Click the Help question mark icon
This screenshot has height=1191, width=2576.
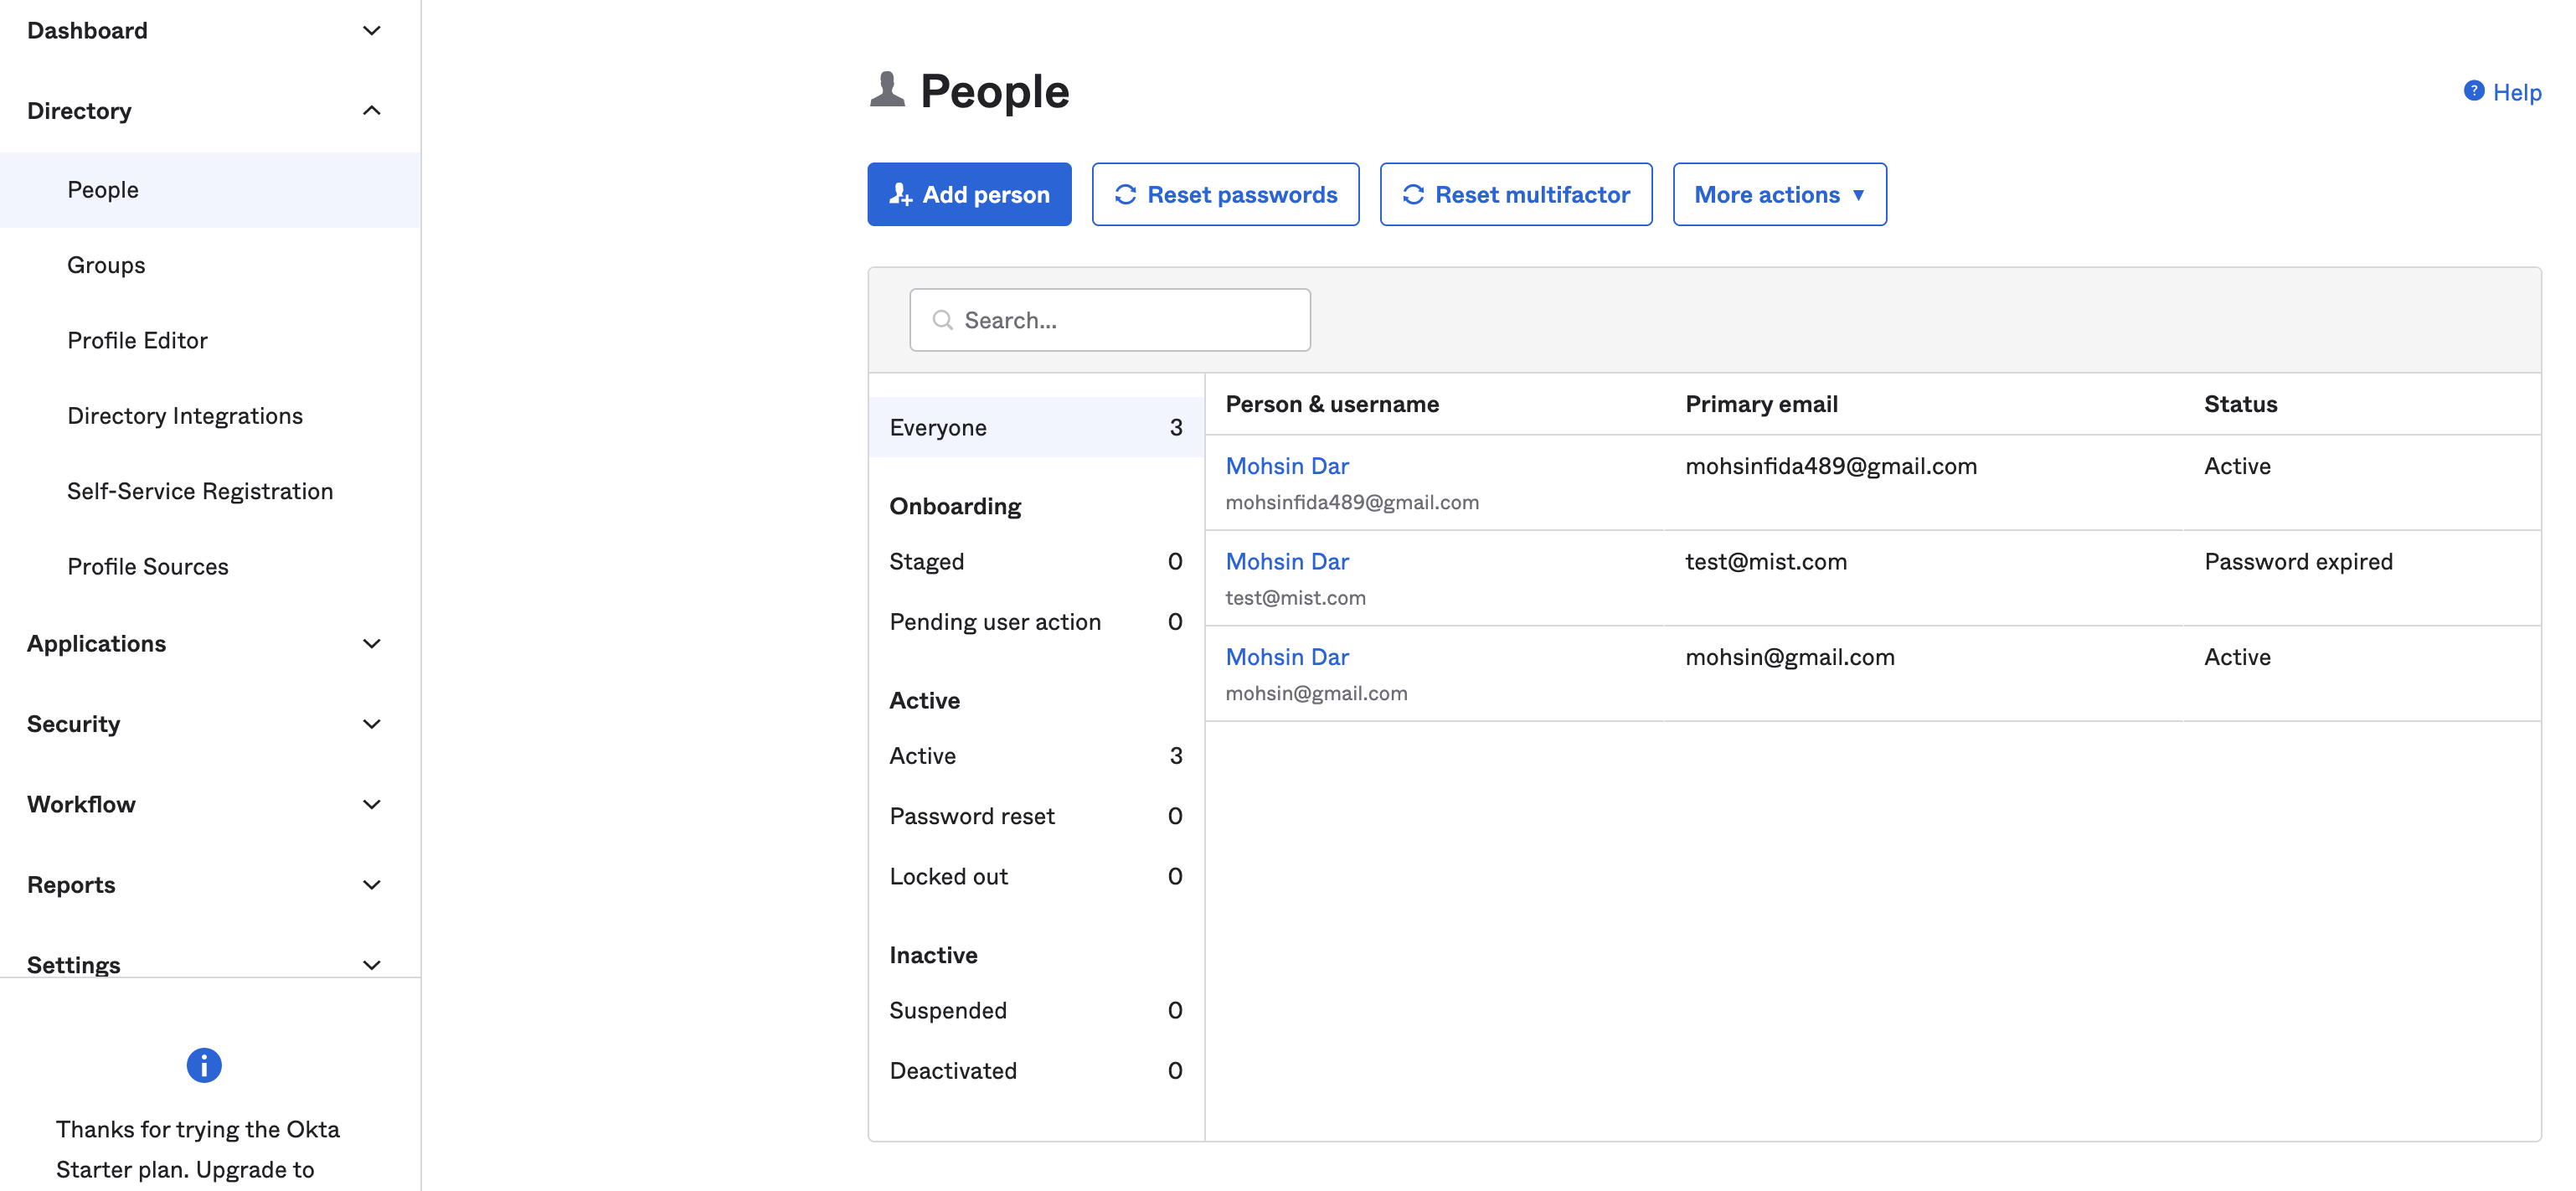[2472, 91]
